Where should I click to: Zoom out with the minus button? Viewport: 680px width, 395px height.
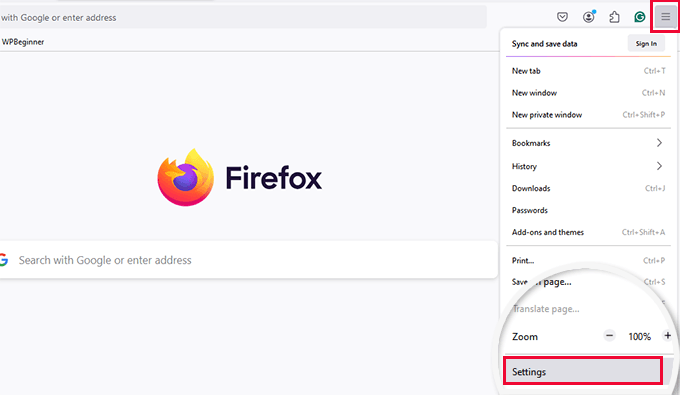tap(609, 336)
